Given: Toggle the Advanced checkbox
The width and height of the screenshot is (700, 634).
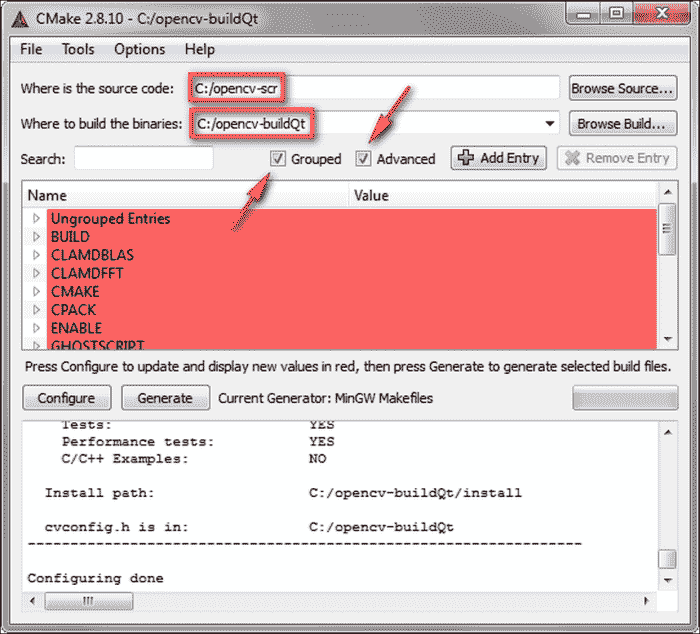Looking at the screenshot, I should click(363, 158).
